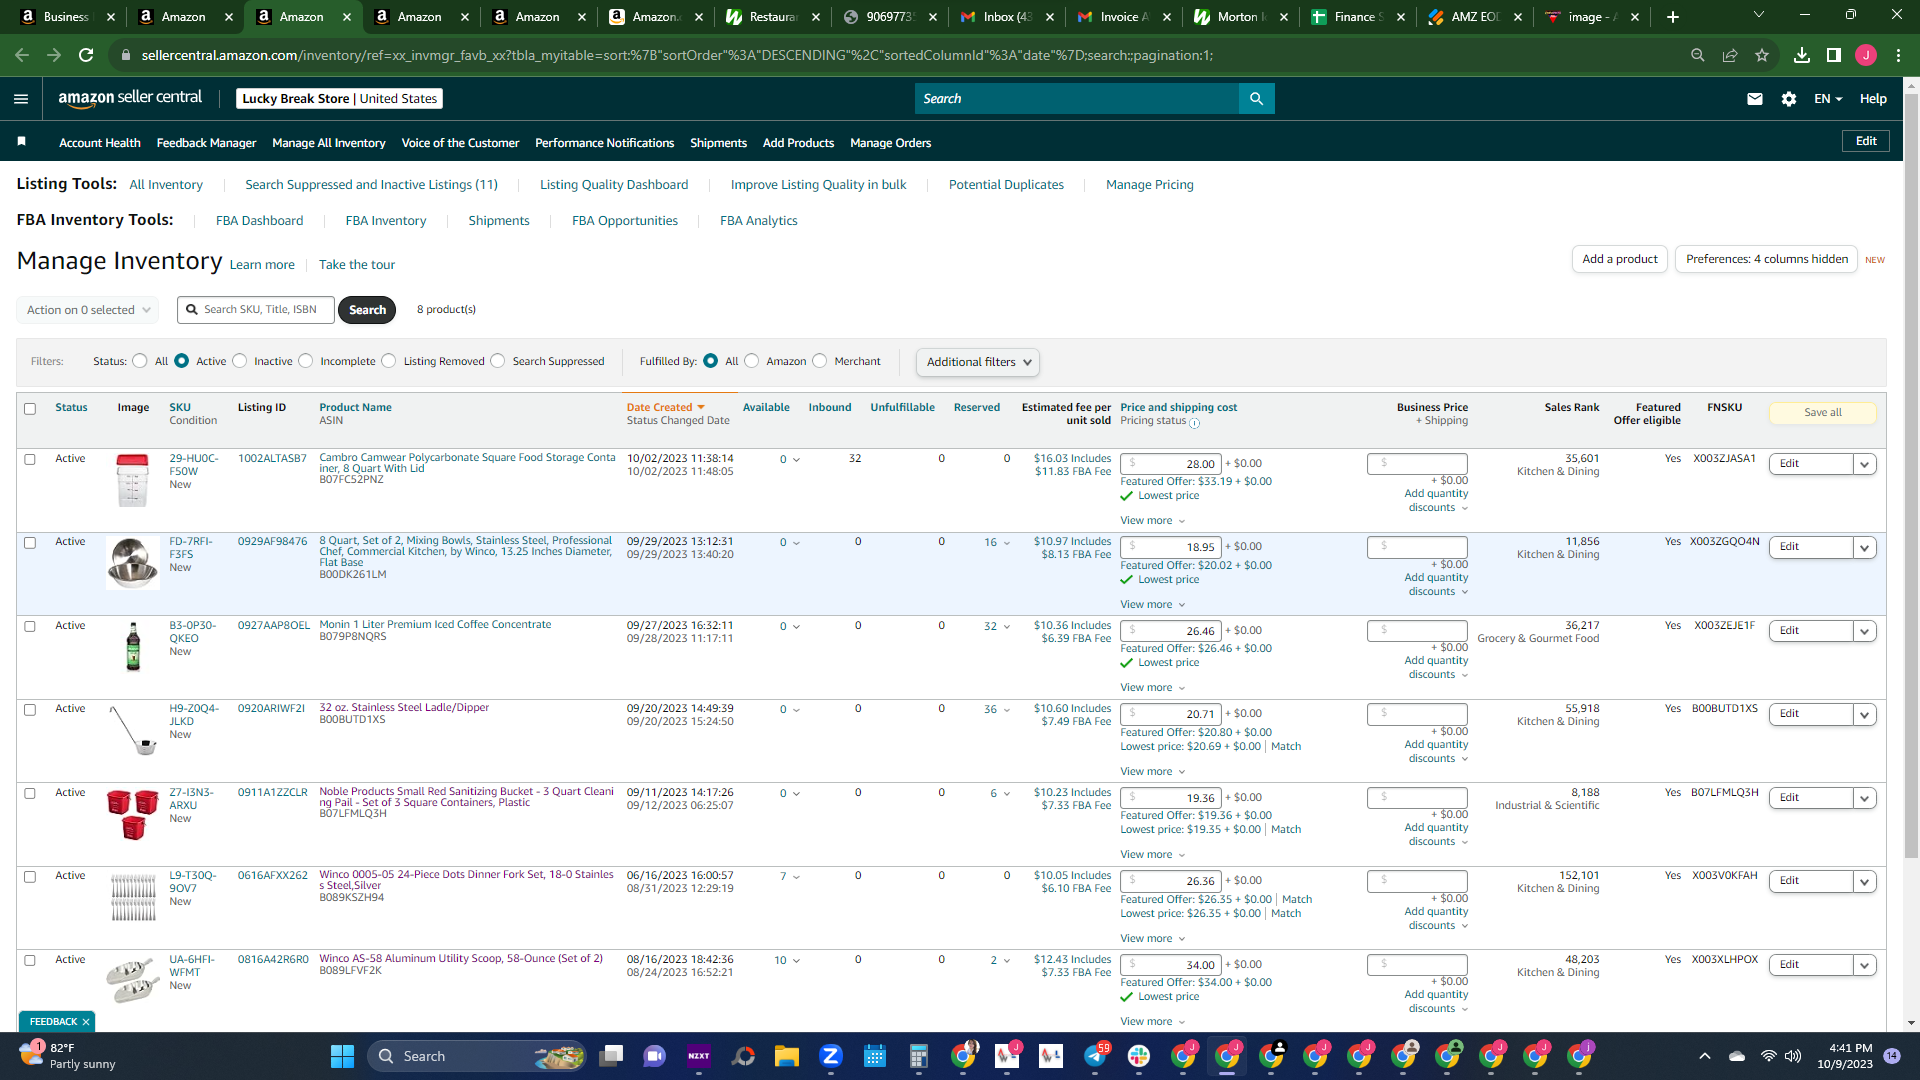Expand Add quantity discounts for Monin row
The width and height of the screenshot is (1920, 1080).
tap(1437, 668)
